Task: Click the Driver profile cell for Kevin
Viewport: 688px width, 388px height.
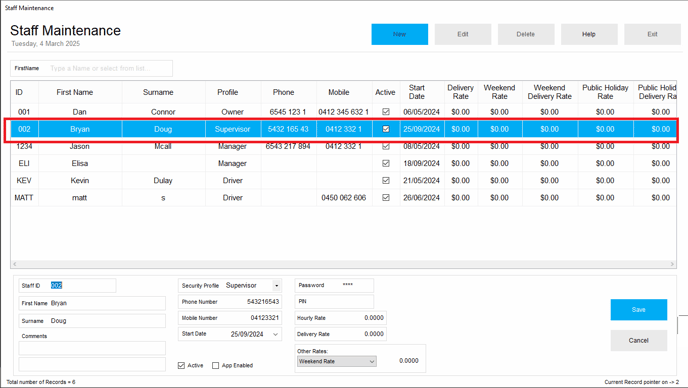Action: (x=233, y=180)
